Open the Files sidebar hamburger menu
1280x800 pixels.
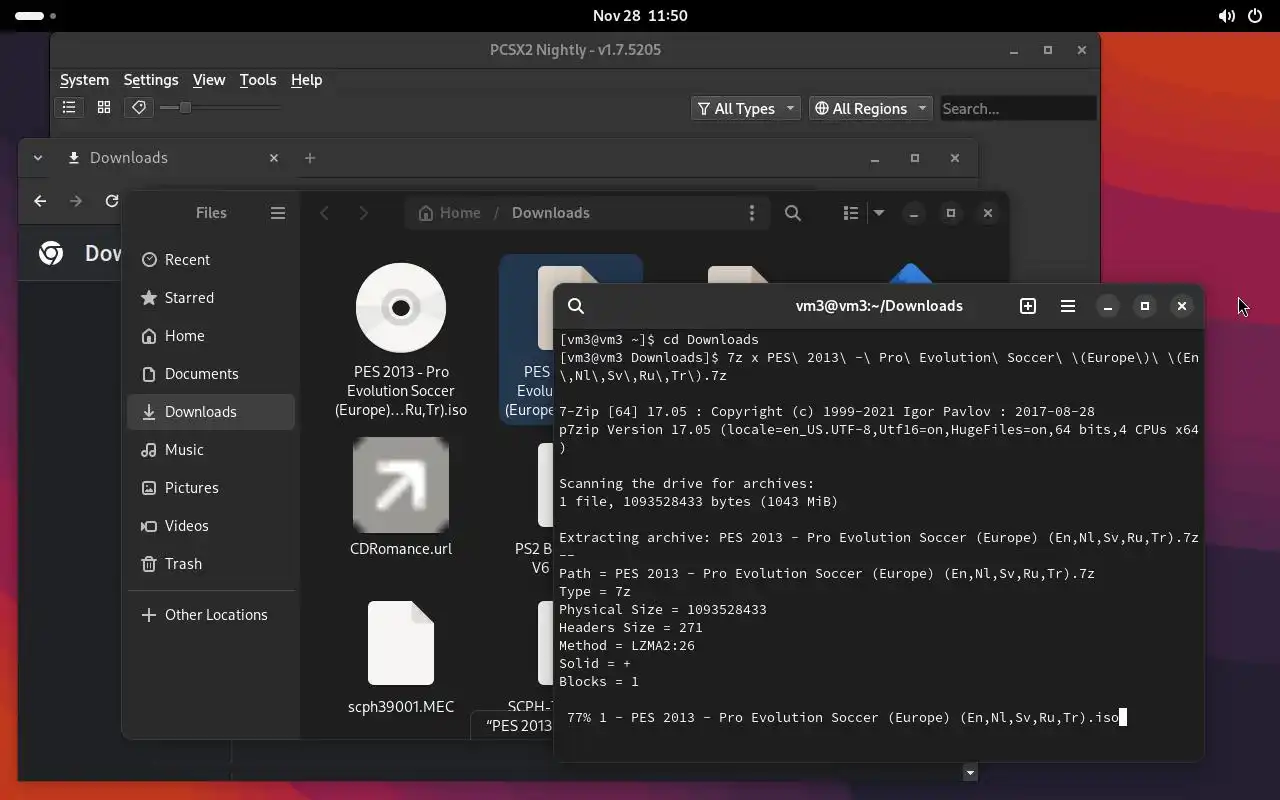pyautogui.click(x=278, y=213)
